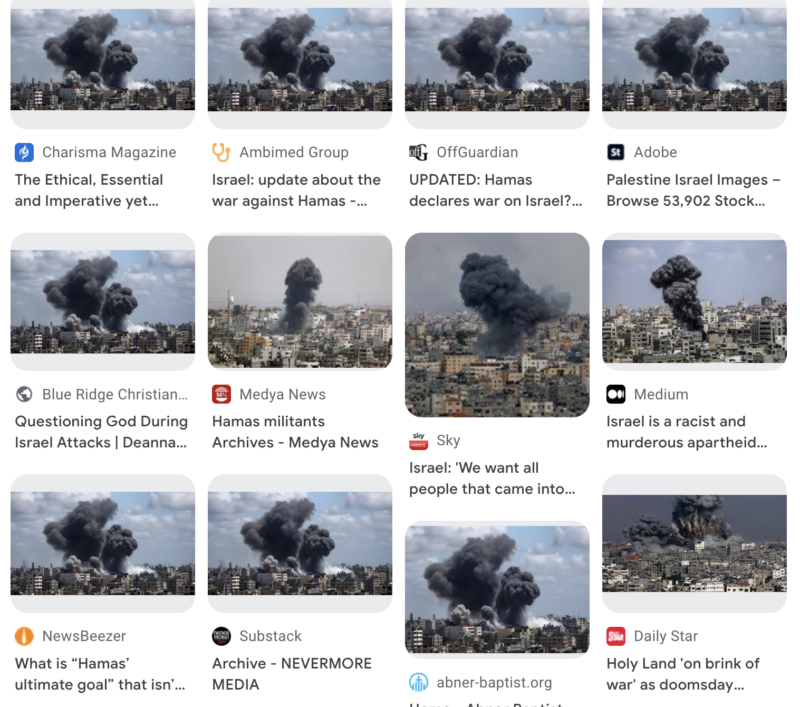
Task: Click the abner-baptist.org site icon
Action: pos(418,683)
